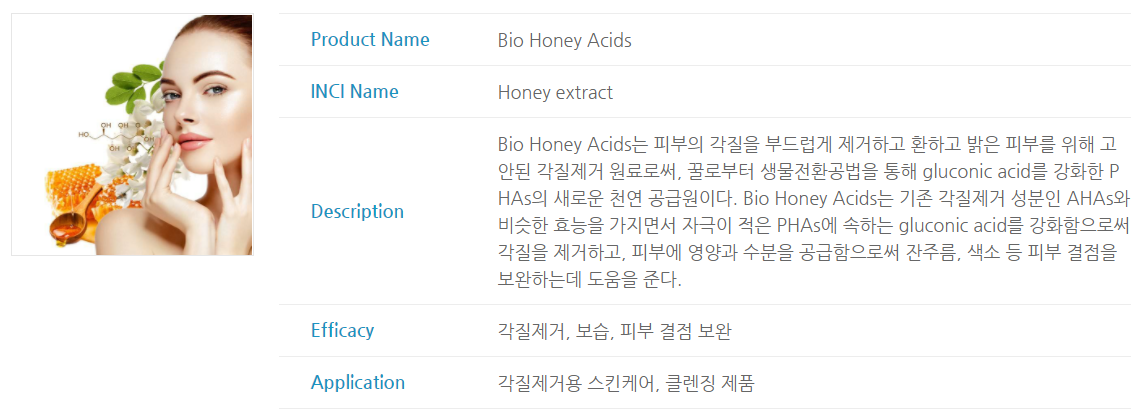The width and height of the screenshot is (1147, 415).
Task: Select the "Description" row label
Action: click(x=357, y=211)
